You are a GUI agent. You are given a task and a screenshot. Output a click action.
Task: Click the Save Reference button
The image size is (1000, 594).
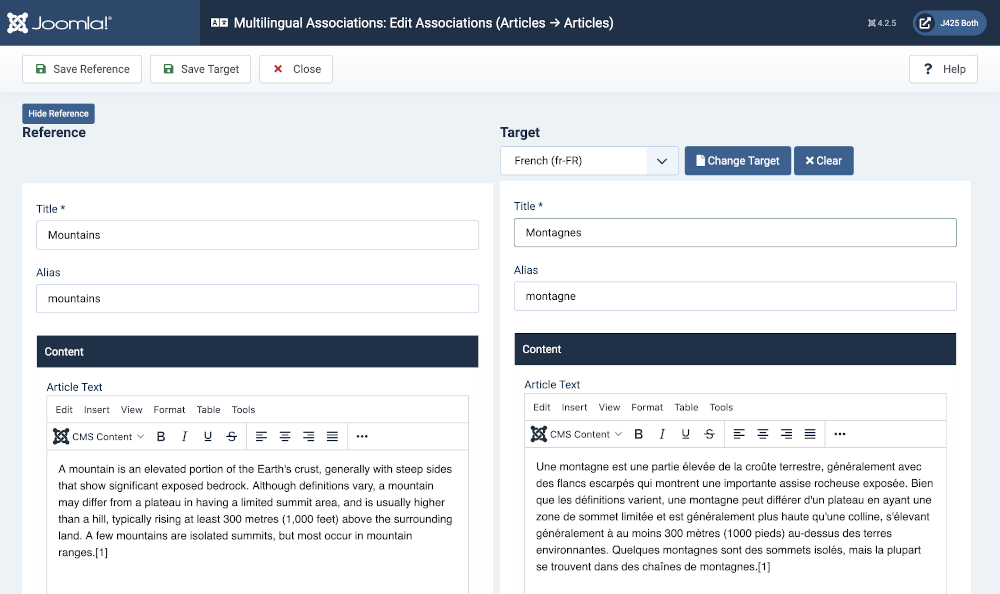[81, 69]
